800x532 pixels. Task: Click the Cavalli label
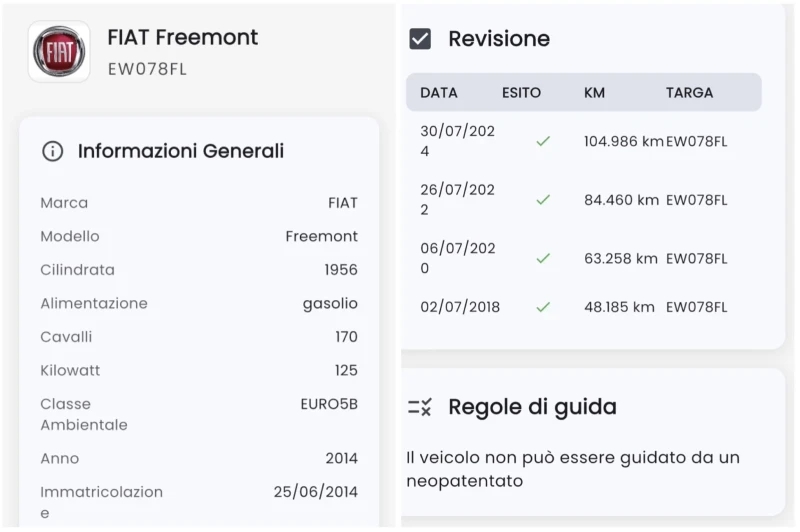pyautogui.click(x=66, y=337)
